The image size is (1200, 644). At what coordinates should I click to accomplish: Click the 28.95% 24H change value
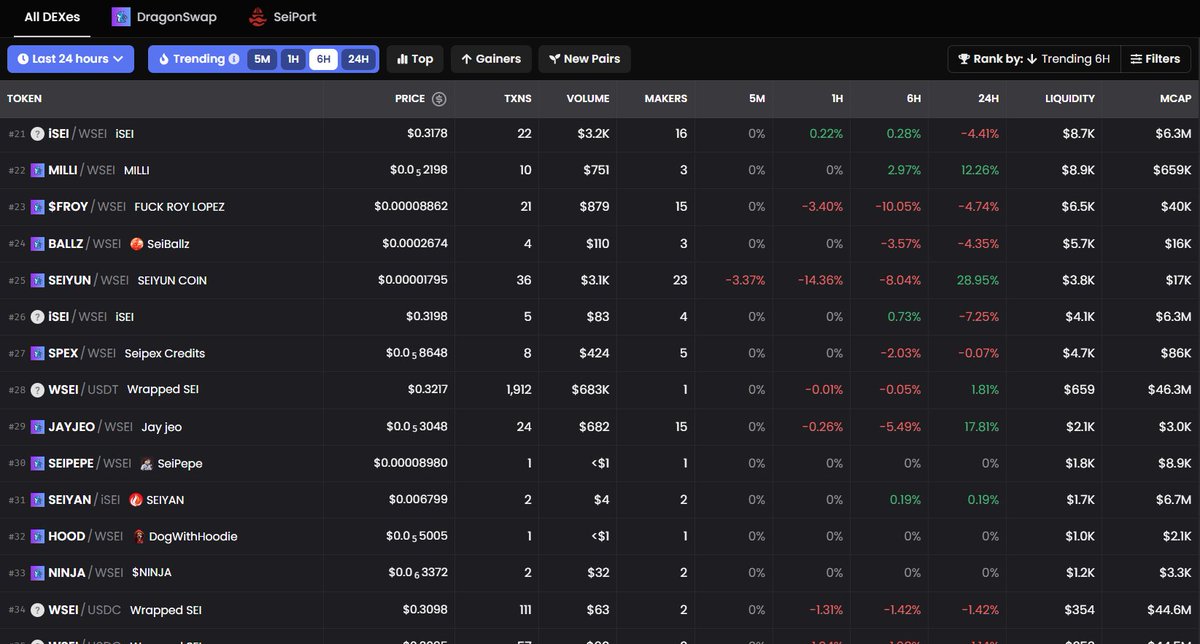pos(977,280)
